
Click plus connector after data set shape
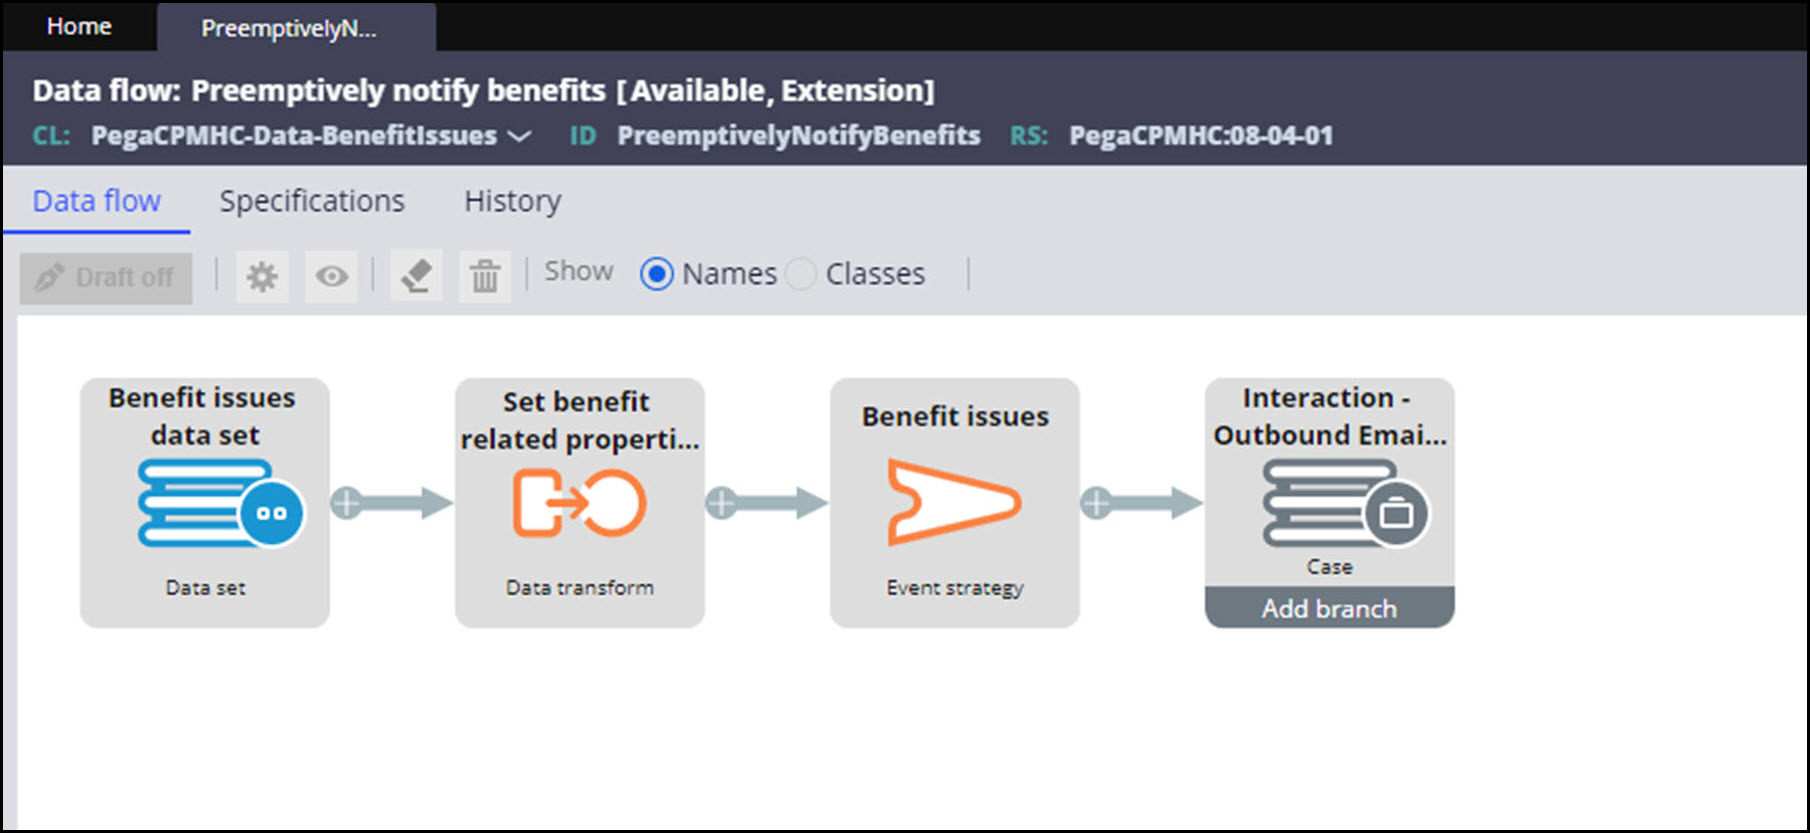tap(346, 503)
